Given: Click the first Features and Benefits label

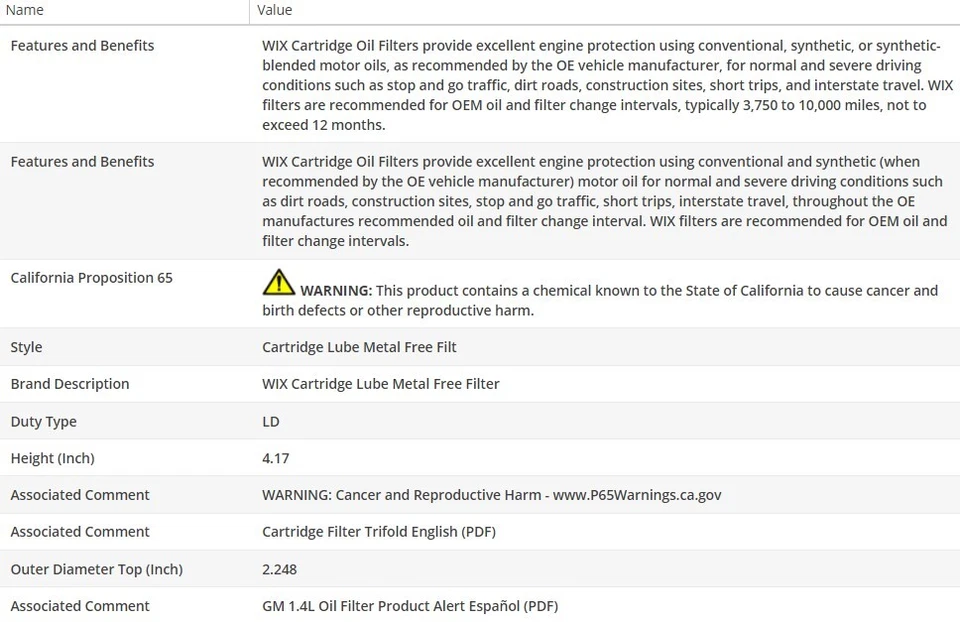Looking at the screenshot, I should tap(82, 45).
